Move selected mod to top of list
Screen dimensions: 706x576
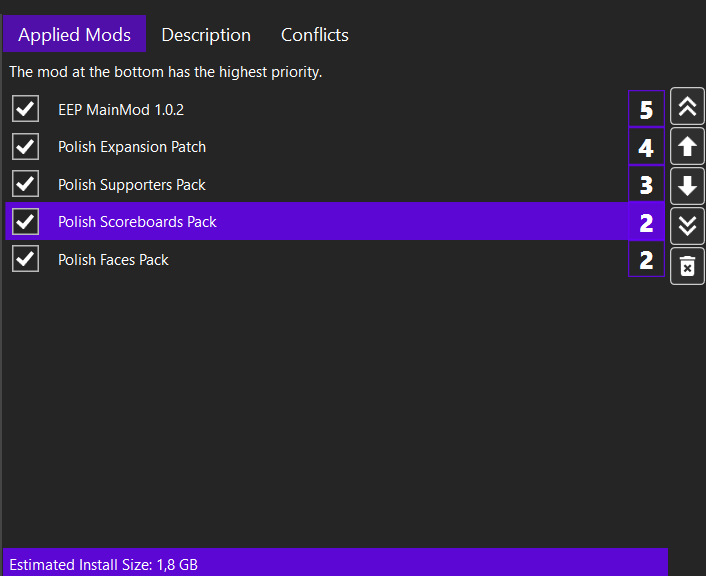pyautogui.click(x=687, y=108)
